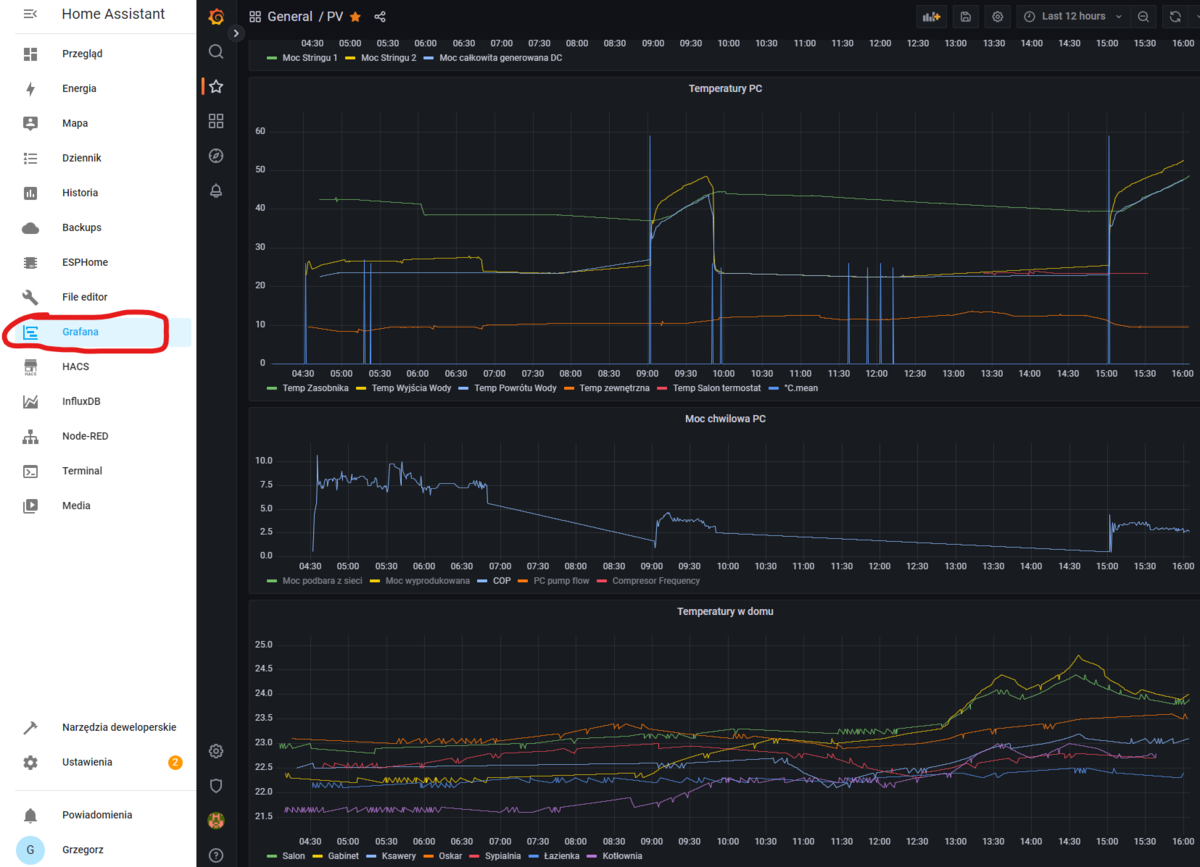Expand the Grafana side menu chevron

(237, 33)
